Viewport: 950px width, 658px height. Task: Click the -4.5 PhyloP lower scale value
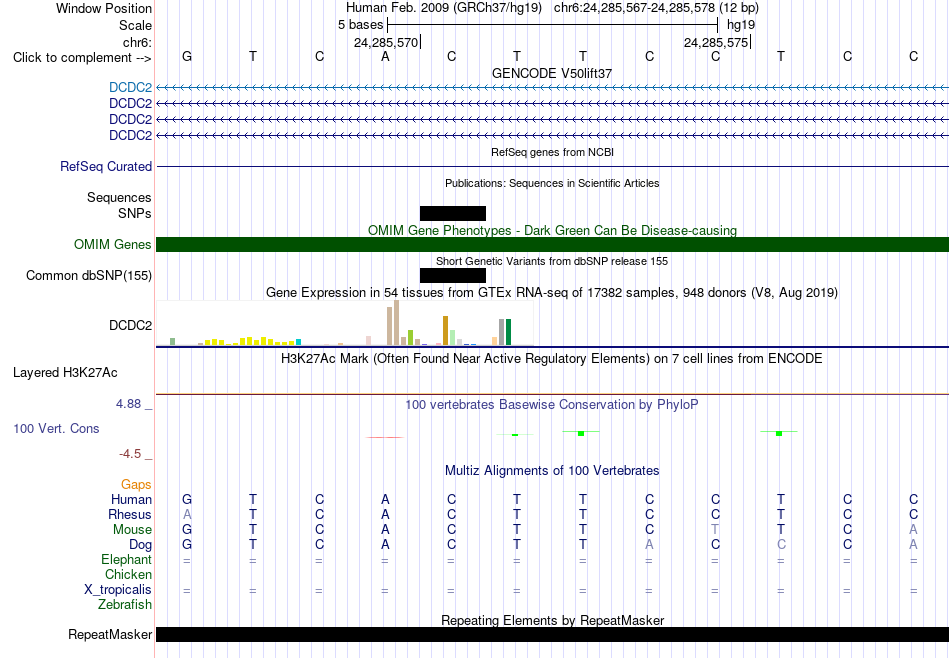pos(130,454)
